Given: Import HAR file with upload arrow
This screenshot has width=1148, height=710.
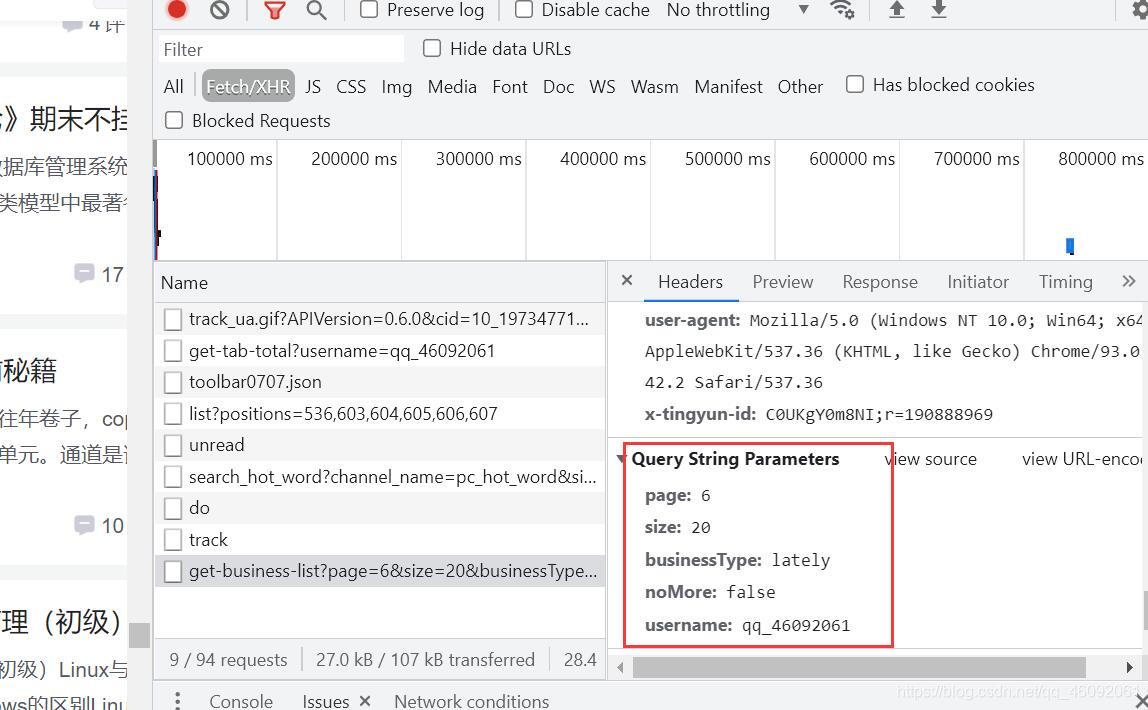Looking at the screenshot, I should (x=896, y=10).
